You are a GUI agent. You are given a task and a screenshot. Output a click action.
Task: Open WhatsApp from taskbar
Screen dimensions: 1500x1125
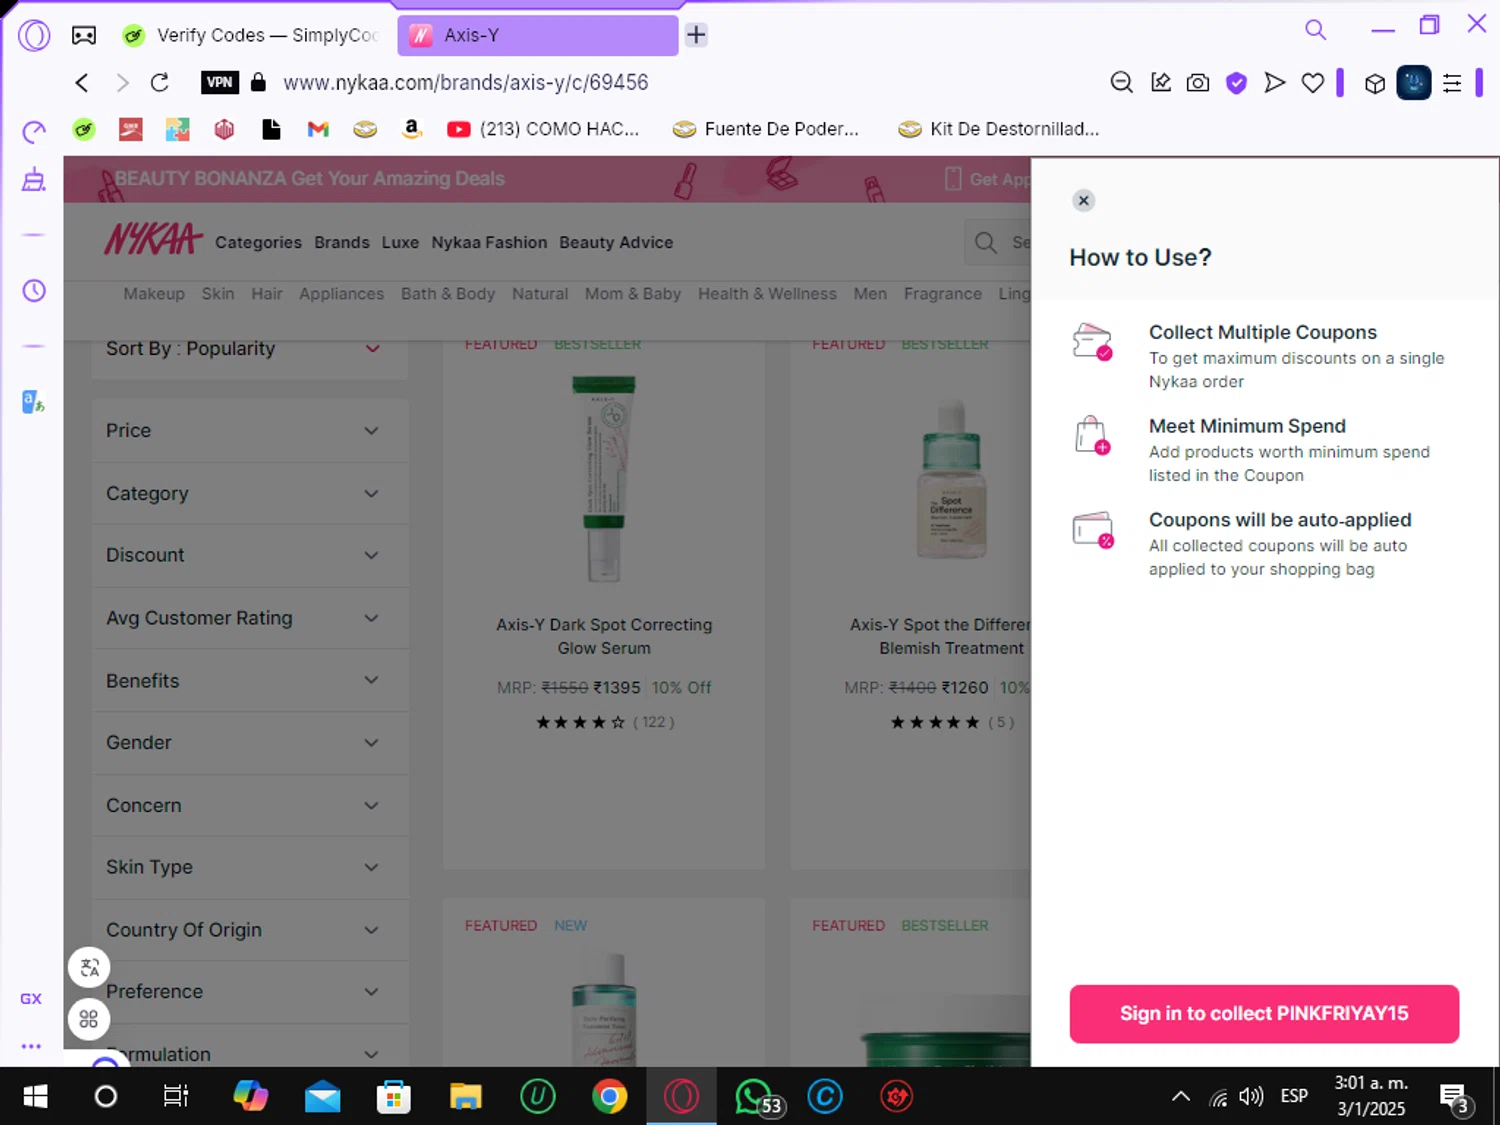[x=755, y=1097]
